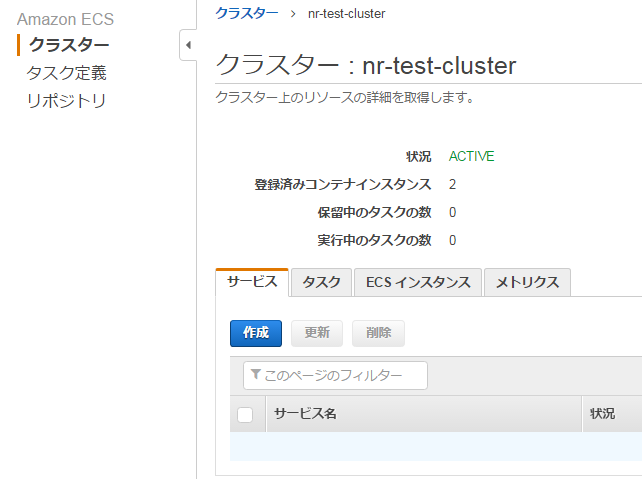Click the 登録済みコンテナインスタンス label

[343, 184]
